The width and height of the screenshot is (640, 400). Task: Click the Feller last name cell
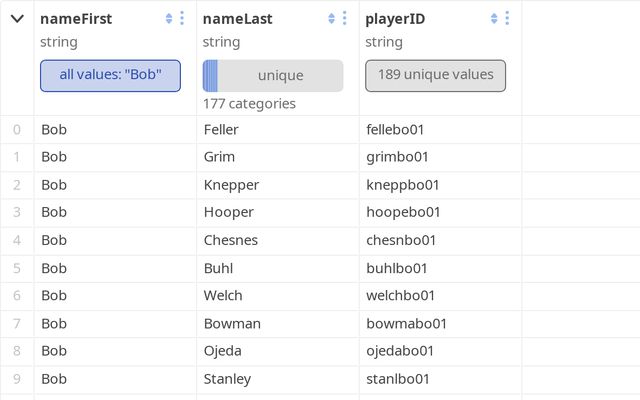point(221,129)
